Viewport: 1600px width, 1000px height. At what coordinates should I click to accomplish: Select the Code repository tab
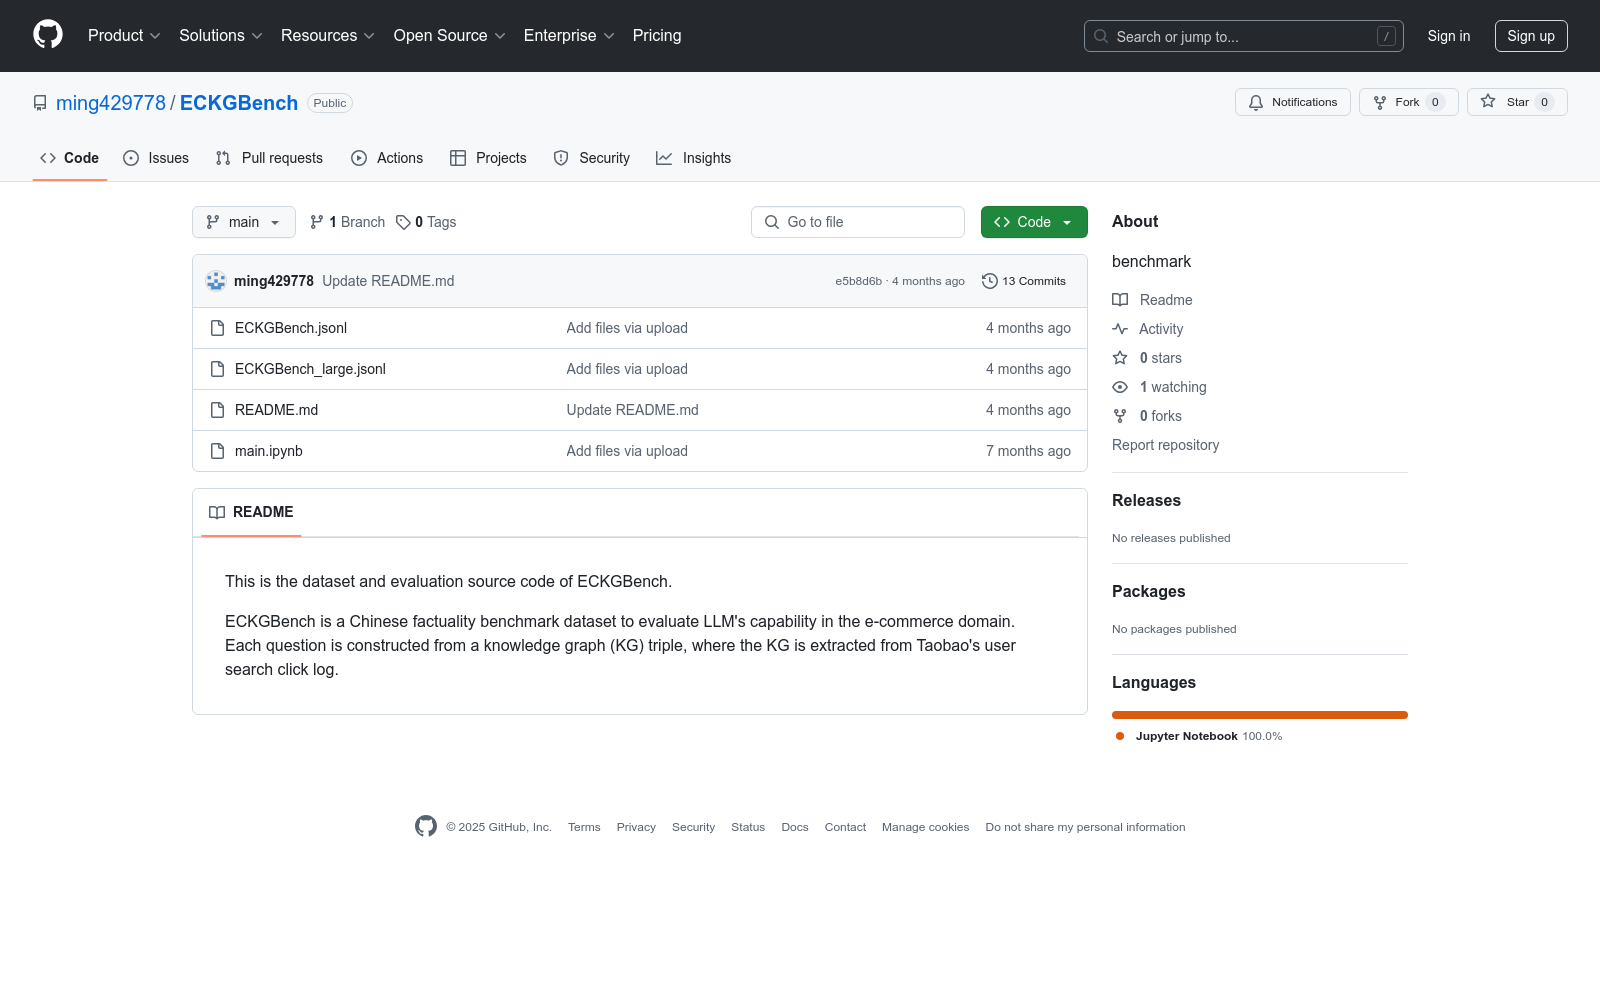[x=70, y=158]
